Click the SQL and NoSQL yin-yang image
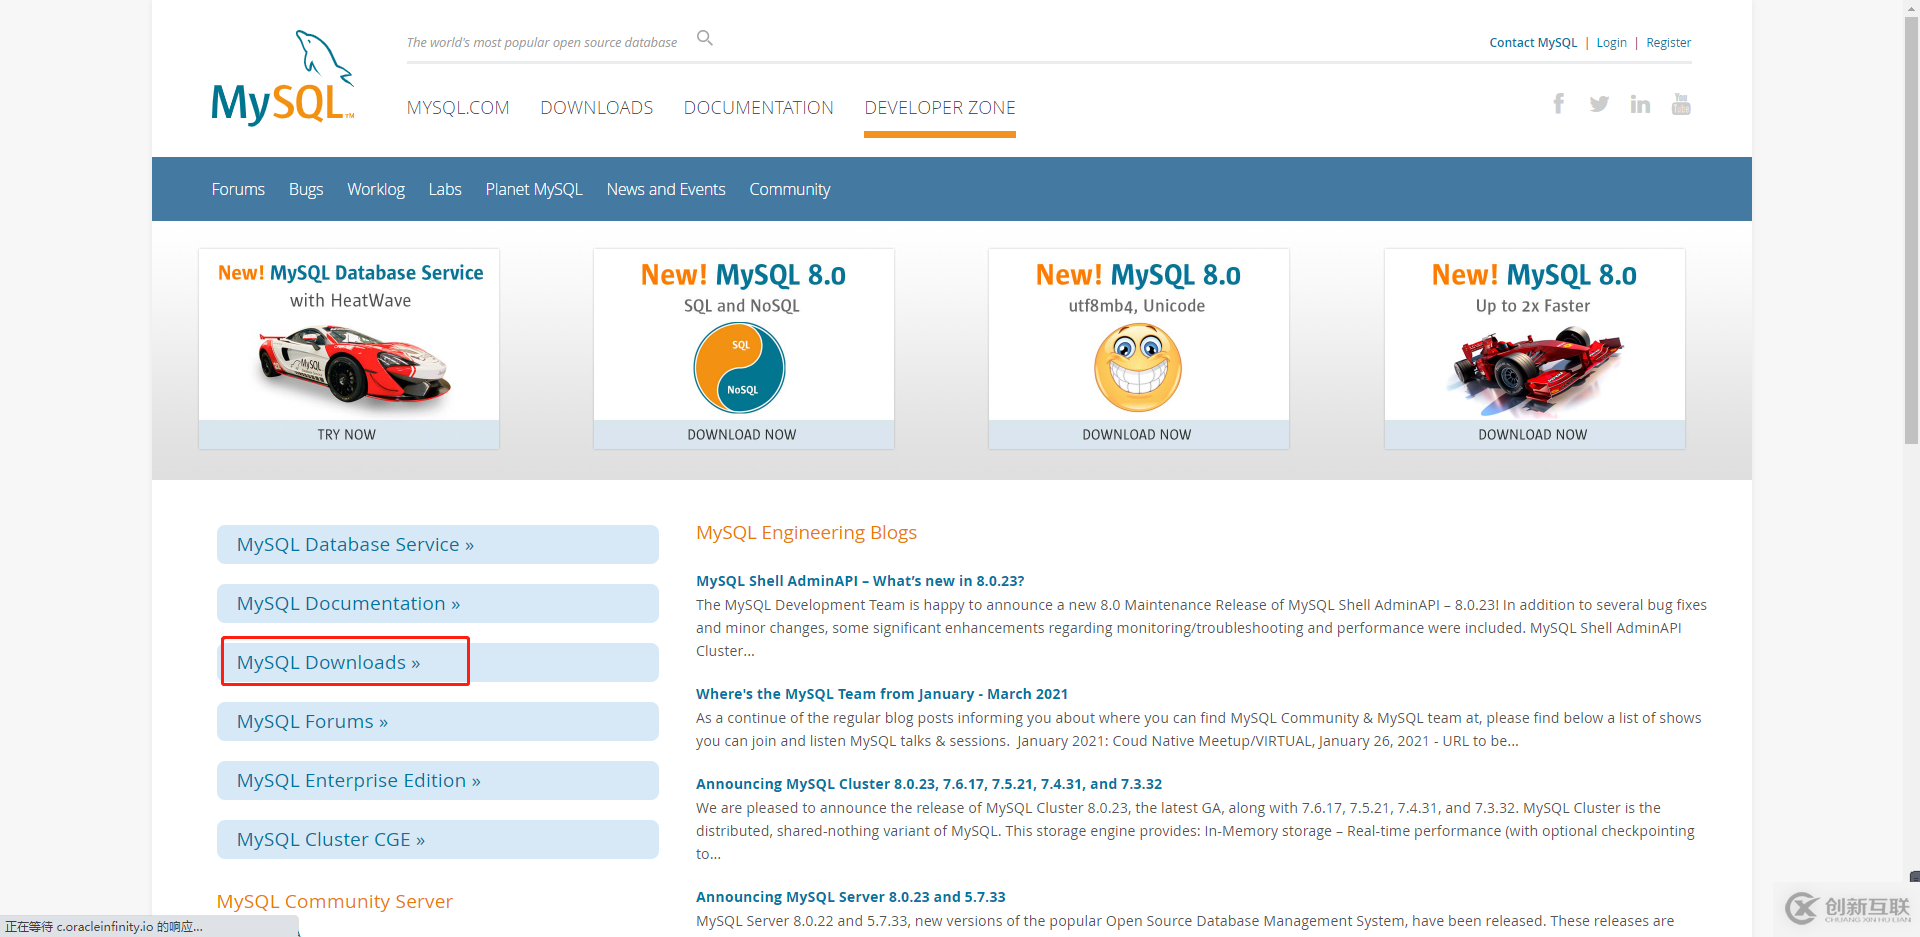Image resolution: width=1920 pixels, height=937 pixels. click(740, 368)
